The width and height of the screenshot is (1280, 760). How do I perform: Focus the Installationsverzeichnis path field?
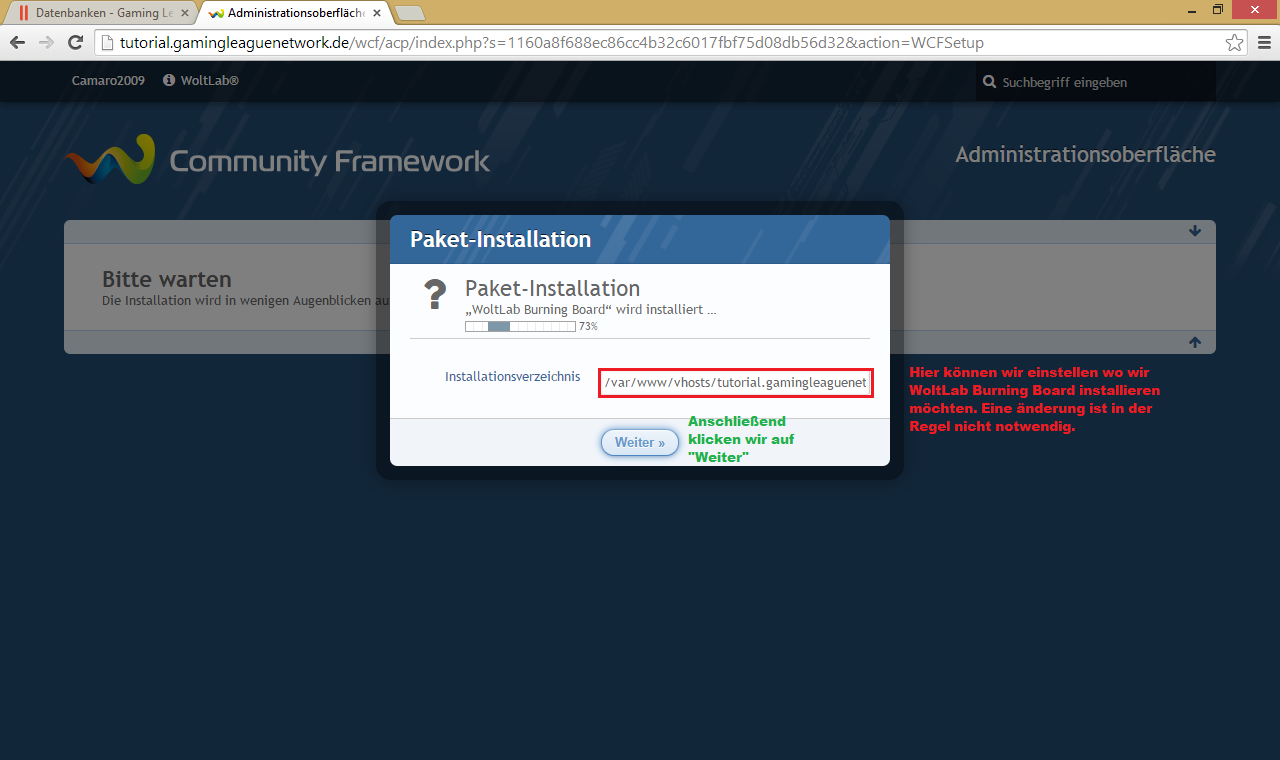(736, 382)
